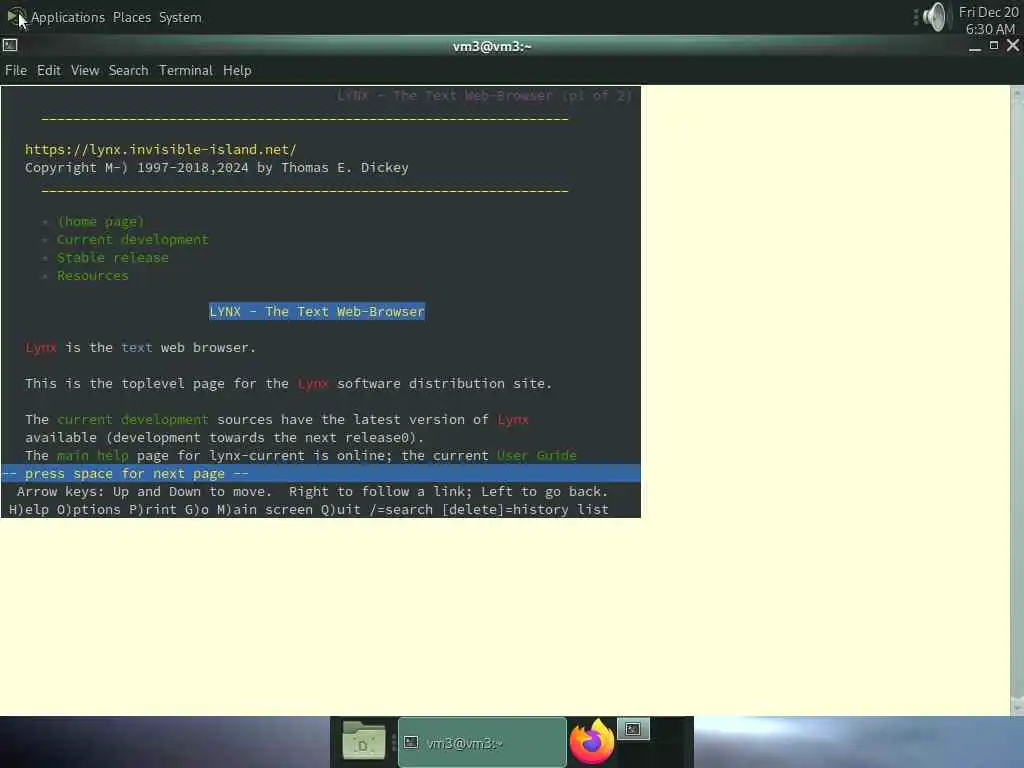Open the System menu
Image resolution: width=1024 pixels, height=768 pixels.
[x=180, y=17]
